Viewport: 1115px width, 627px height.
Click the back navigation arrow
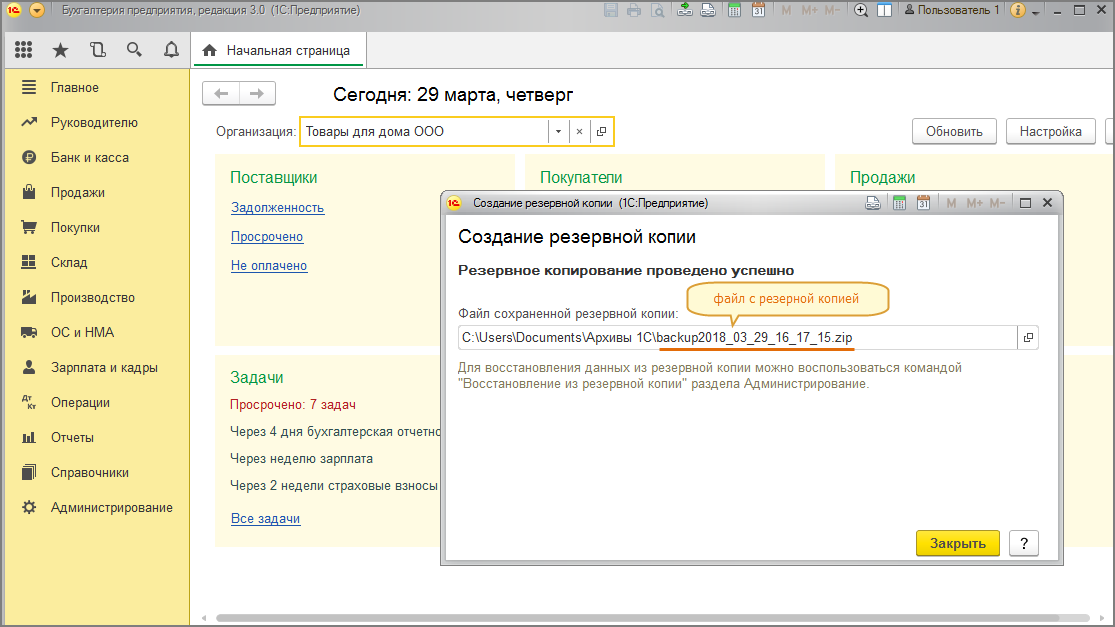[x=221, y=93]
